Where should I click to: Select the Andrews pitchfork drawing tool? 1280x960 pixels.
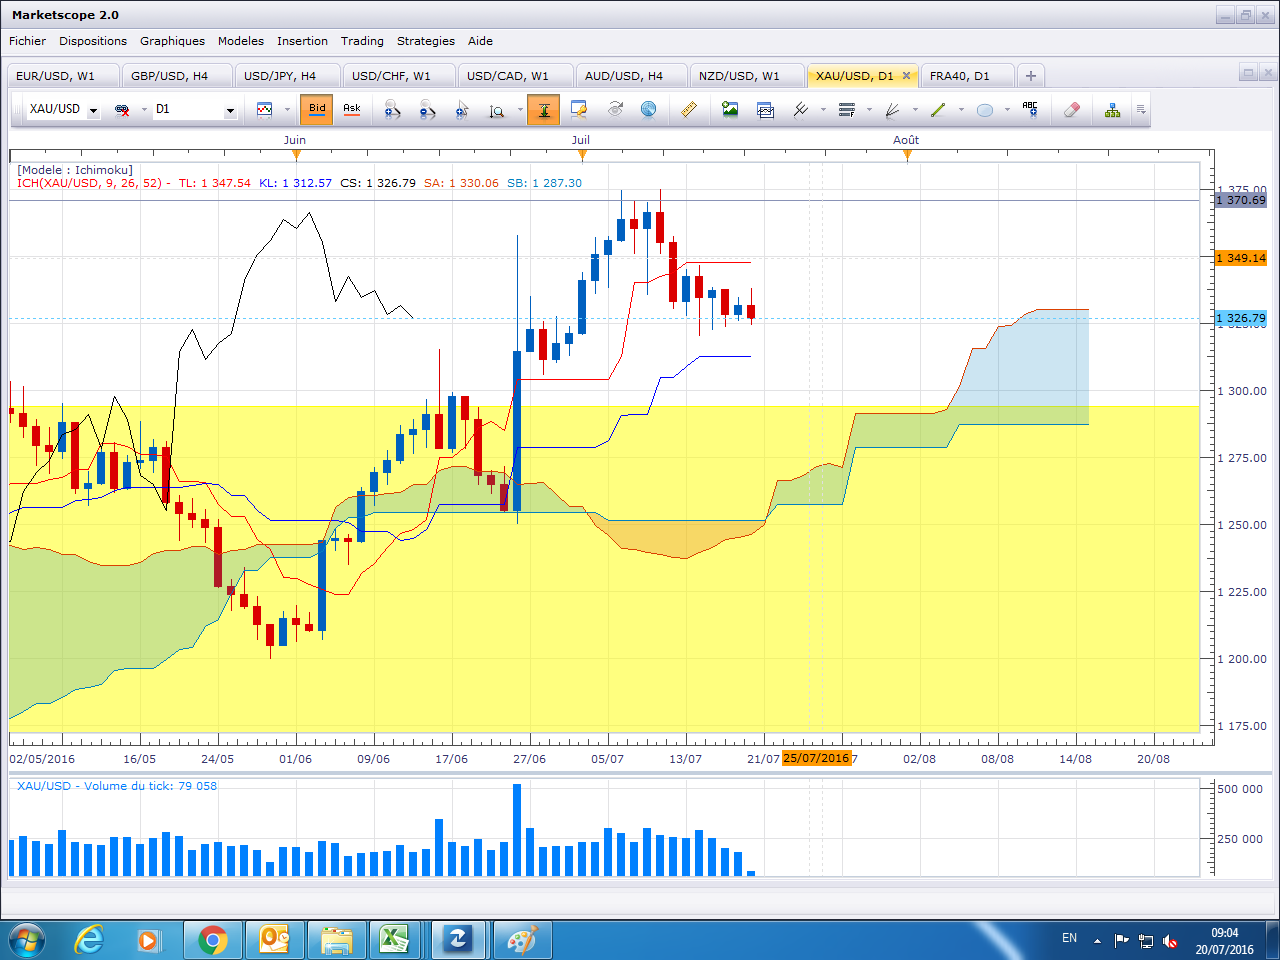[800, 109]
